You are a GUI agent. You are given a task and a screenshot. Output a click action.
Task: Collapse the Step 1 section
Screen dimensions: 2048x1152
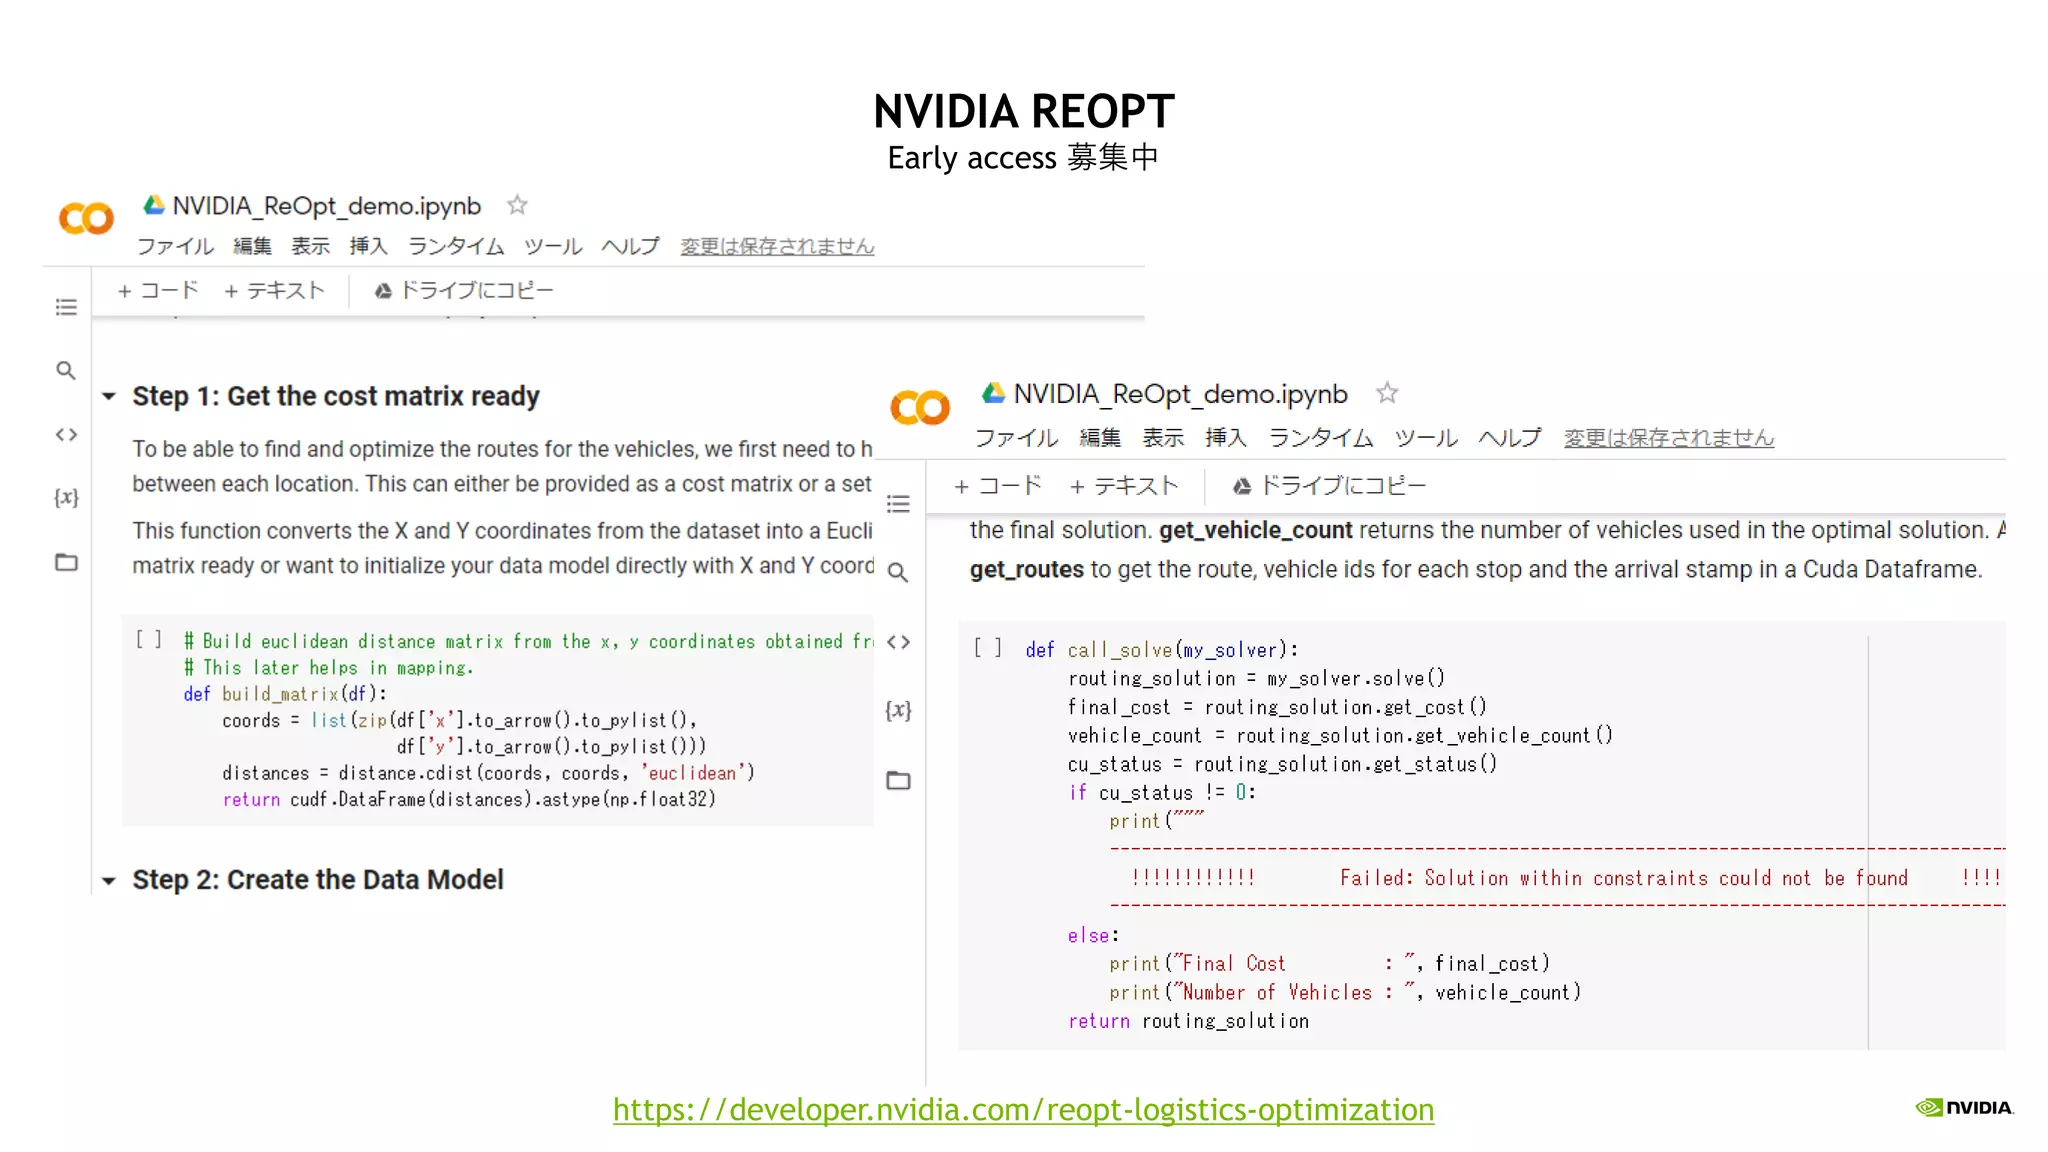tap(109, 396)
